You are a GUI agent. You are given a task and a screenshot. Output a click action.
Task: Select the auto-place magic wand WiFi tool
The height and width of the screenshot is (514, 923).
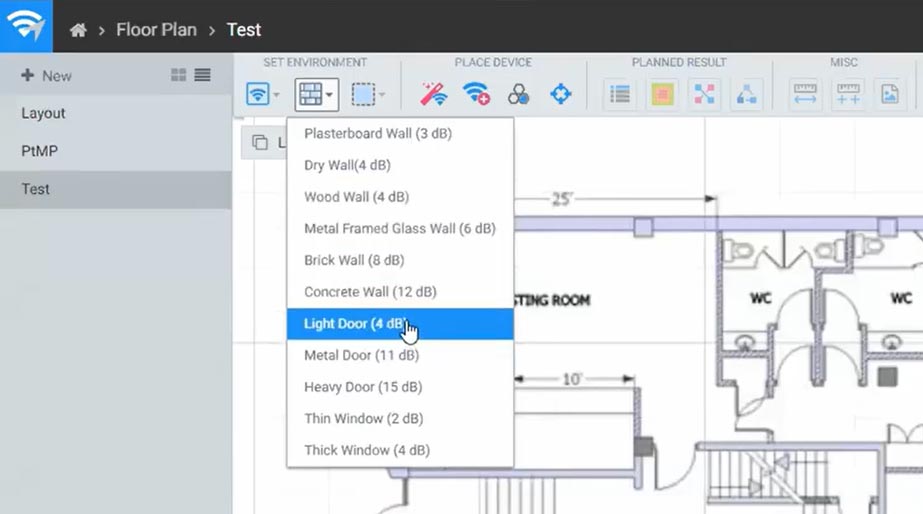coord(433,94)
